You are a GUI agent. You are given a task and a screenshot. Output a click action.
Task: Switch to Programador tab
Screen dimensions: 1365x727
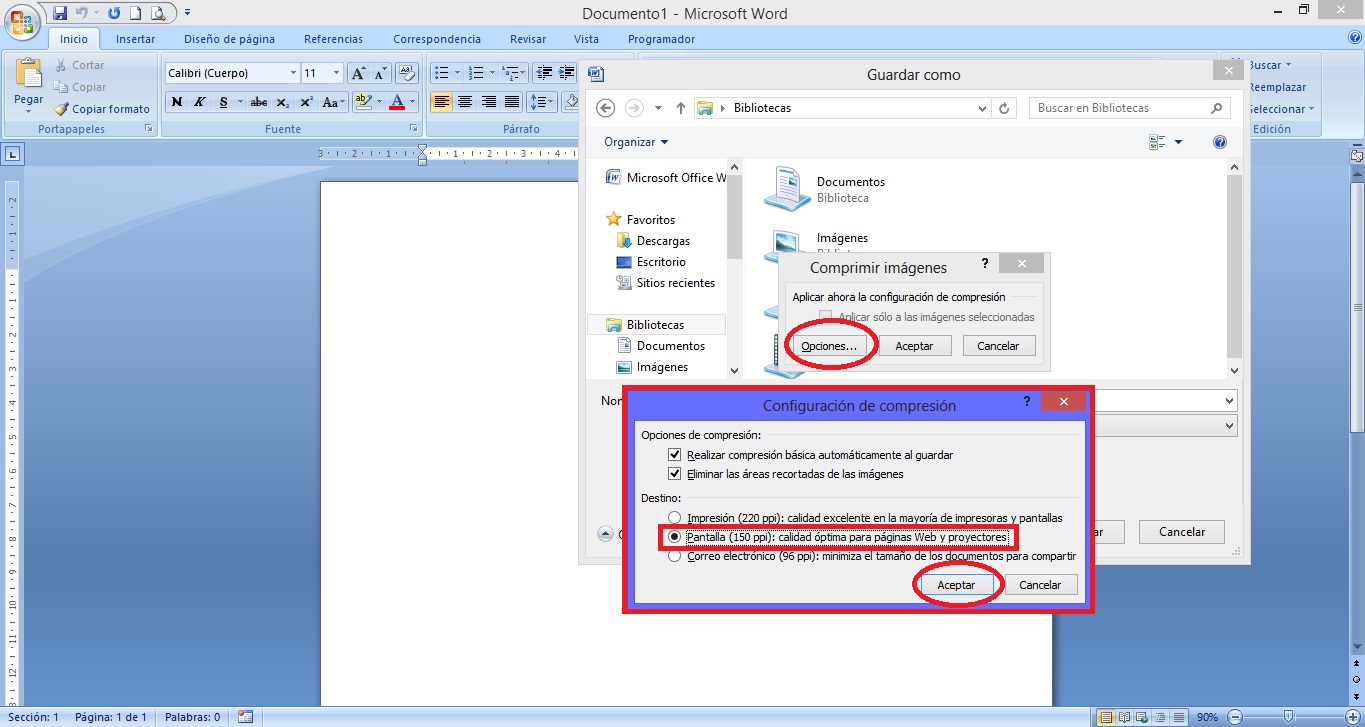coord(661,39)
